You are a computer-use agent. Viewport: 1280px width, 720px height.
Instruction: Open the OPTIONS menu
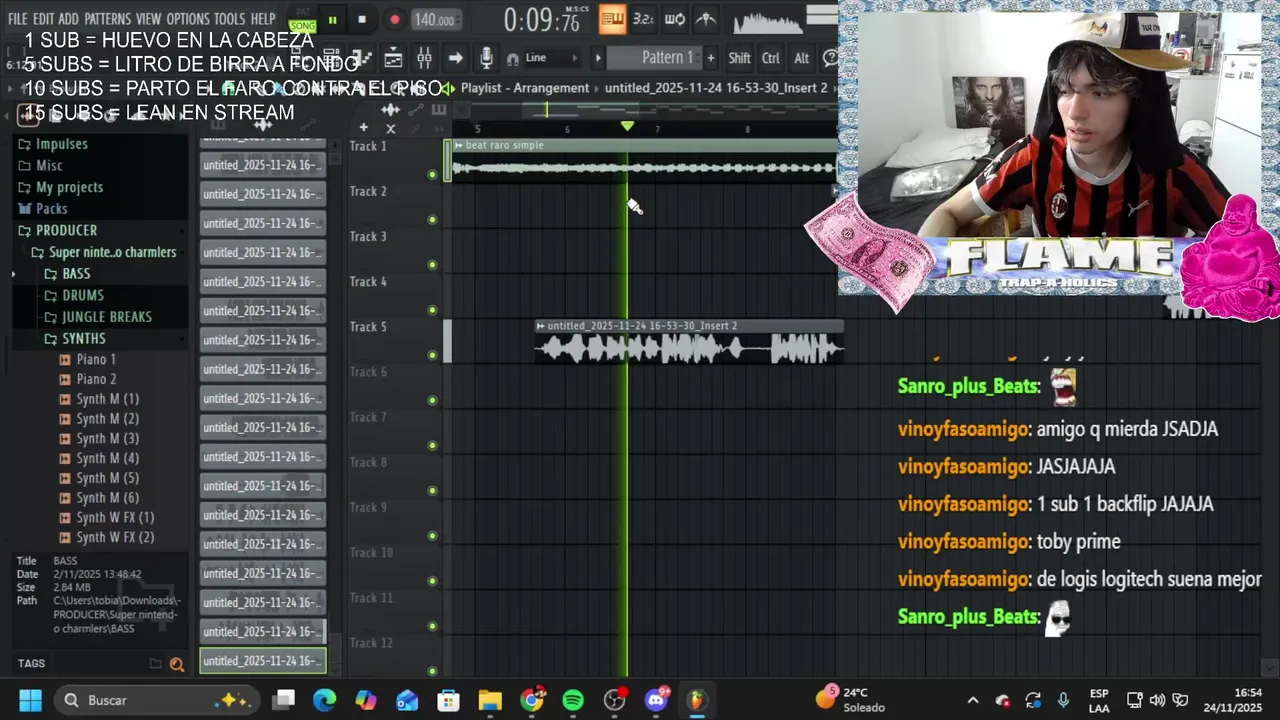pyautogui.click(x=188, y=19)
